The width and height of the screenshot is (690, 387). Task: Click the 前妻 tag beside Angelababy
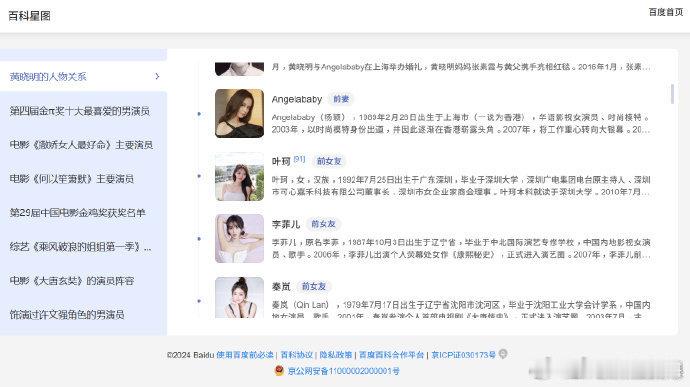[341, 99]
